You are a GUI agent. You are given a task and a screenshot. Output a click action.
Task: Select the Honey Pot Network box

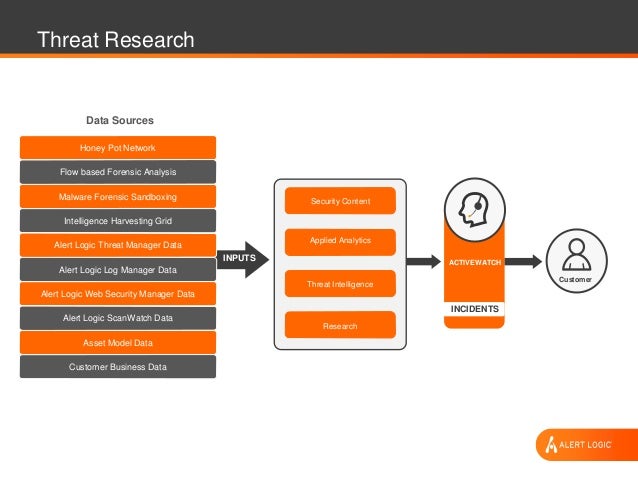tap(118, 147)
